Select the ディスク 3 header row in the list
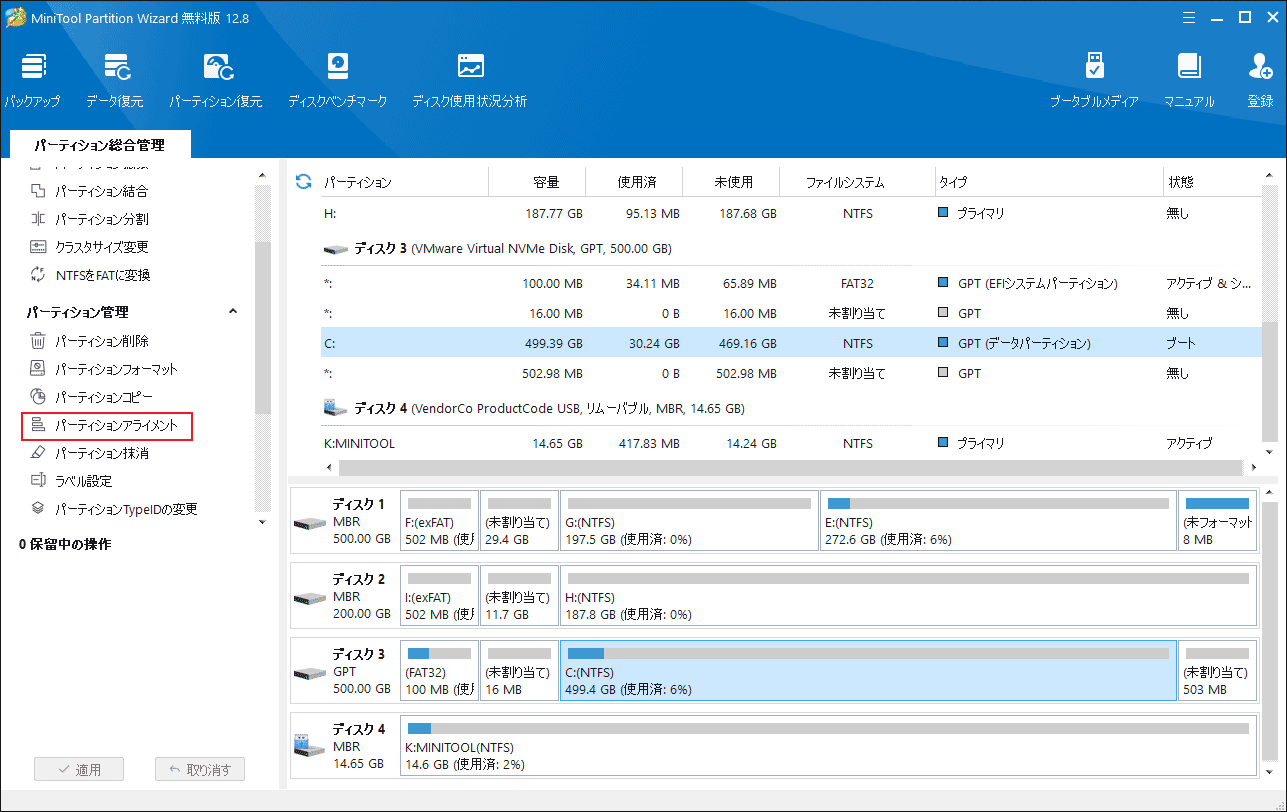 [x=790, y=248]
